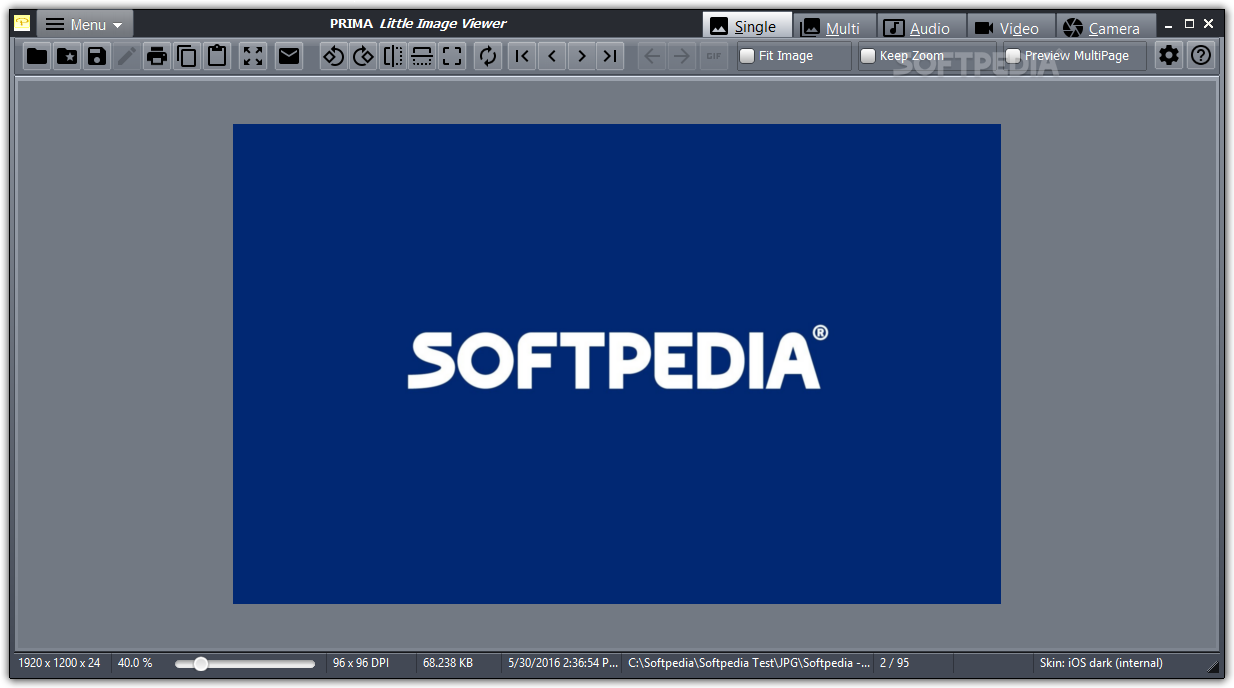1234x688 pixels.
Task: Refresh the image with the circular arrows icon
Action: [488, 56]
